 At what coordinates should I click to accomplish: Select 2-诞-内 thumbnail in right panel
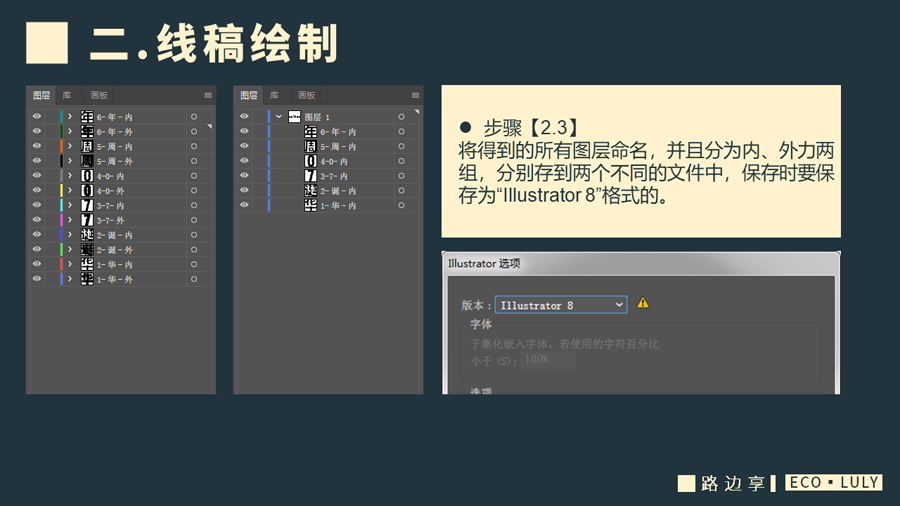(x=311, y=190)
